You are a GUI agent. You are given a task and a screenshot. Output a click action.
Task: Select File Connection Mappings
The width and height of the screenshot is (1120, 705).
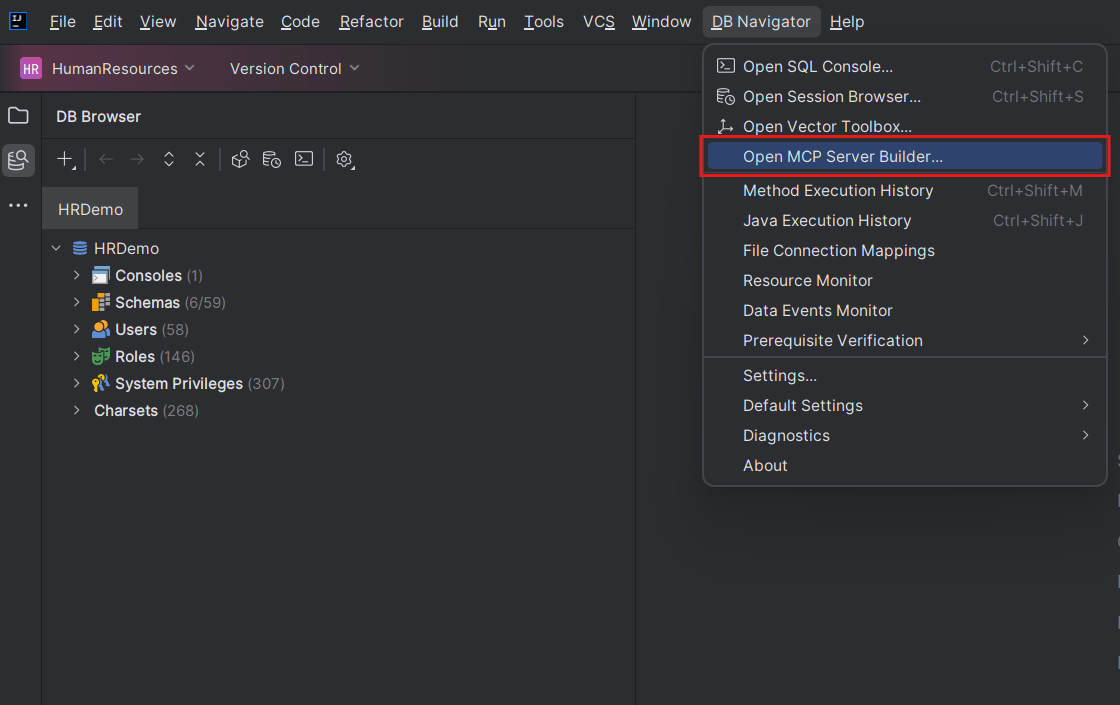pos(904,251)
